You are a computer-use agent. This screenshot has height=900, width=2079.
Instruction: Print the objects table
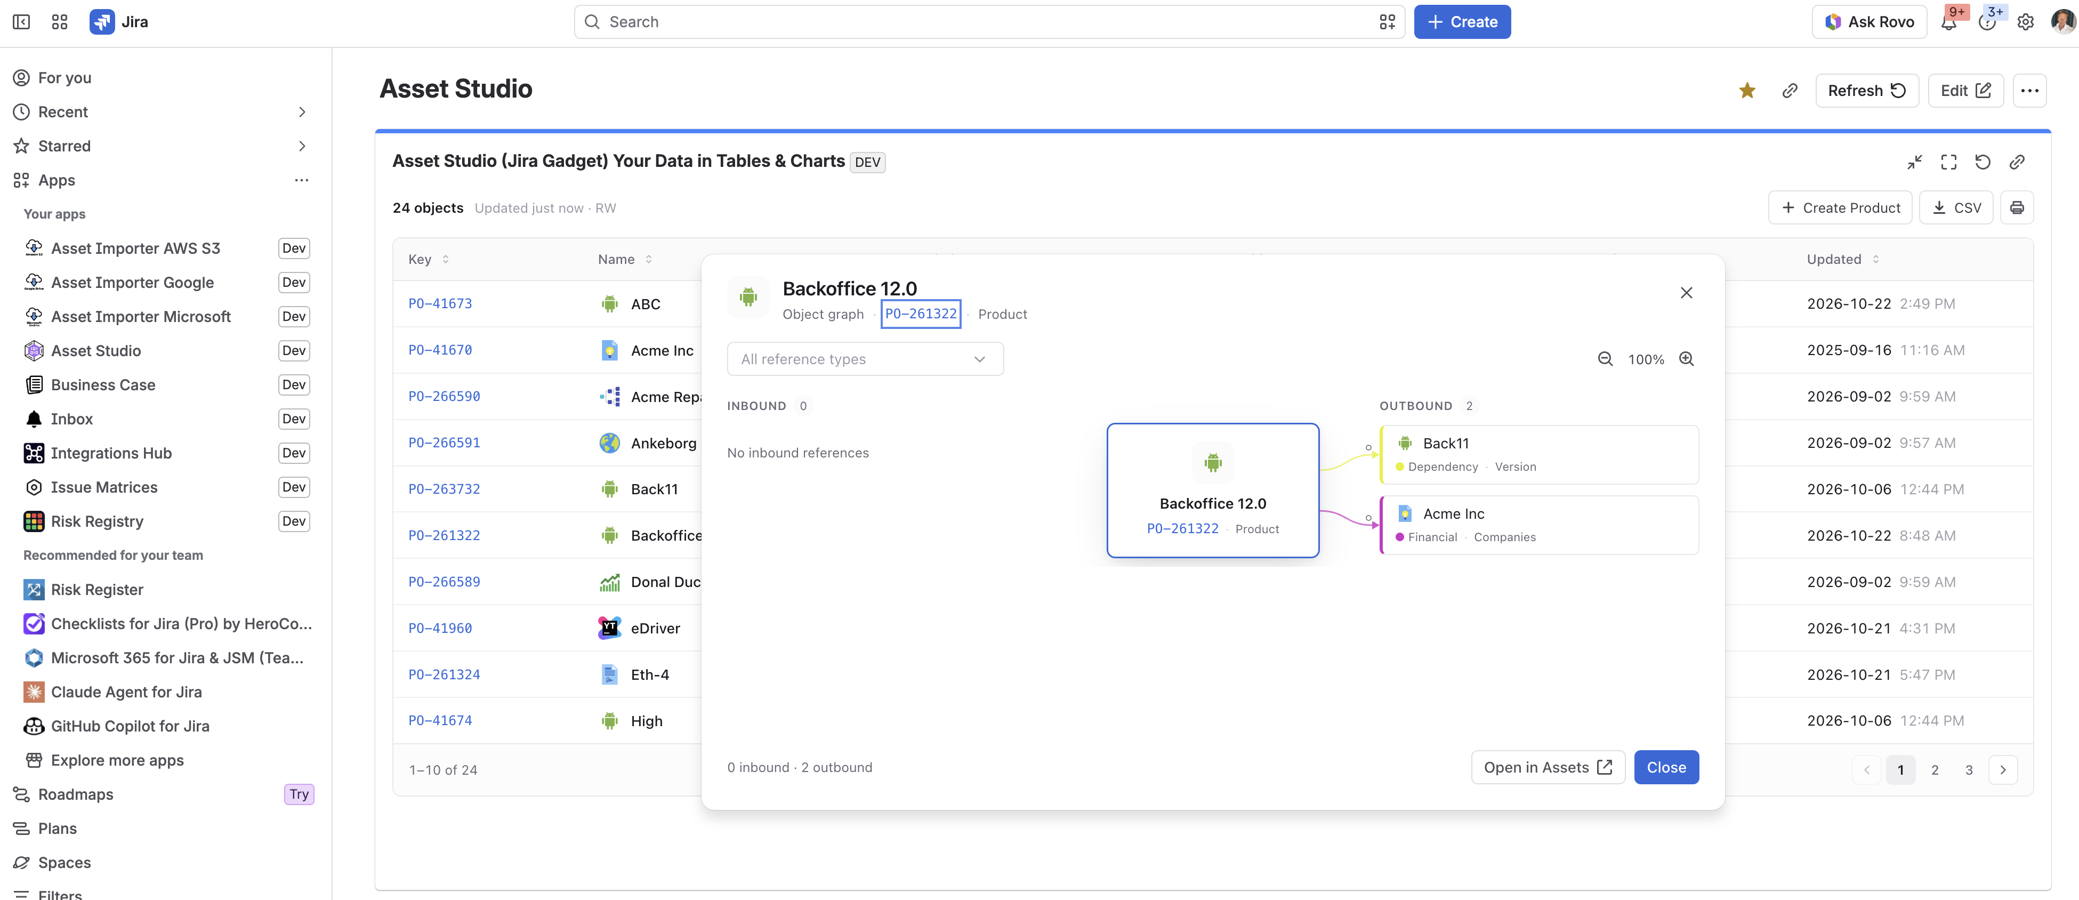click(2017, 208)
